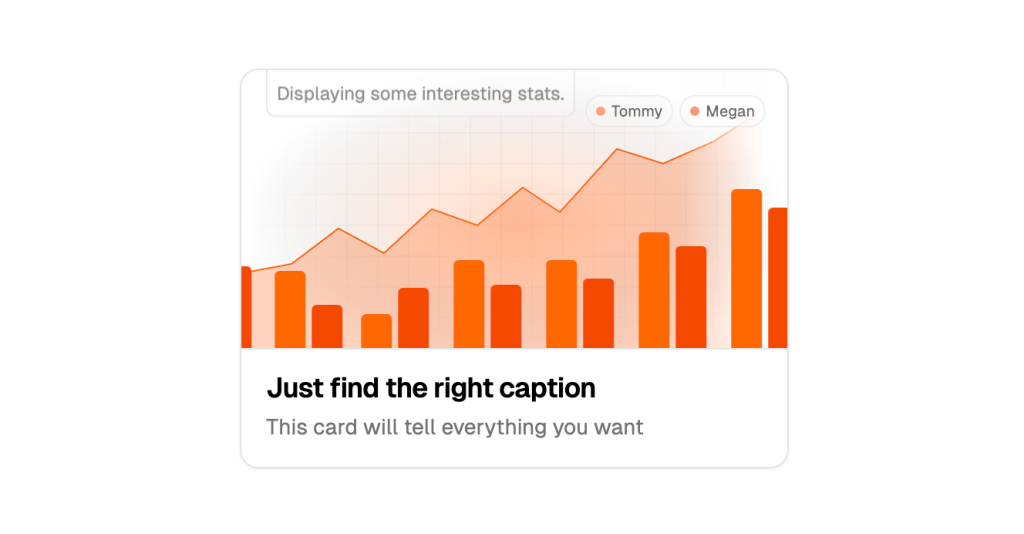Image resolution: width=1024 pixels, height=534 pixels.
Task: Select the first full light-orange bar from left
Action: click(x=290, y=309)
